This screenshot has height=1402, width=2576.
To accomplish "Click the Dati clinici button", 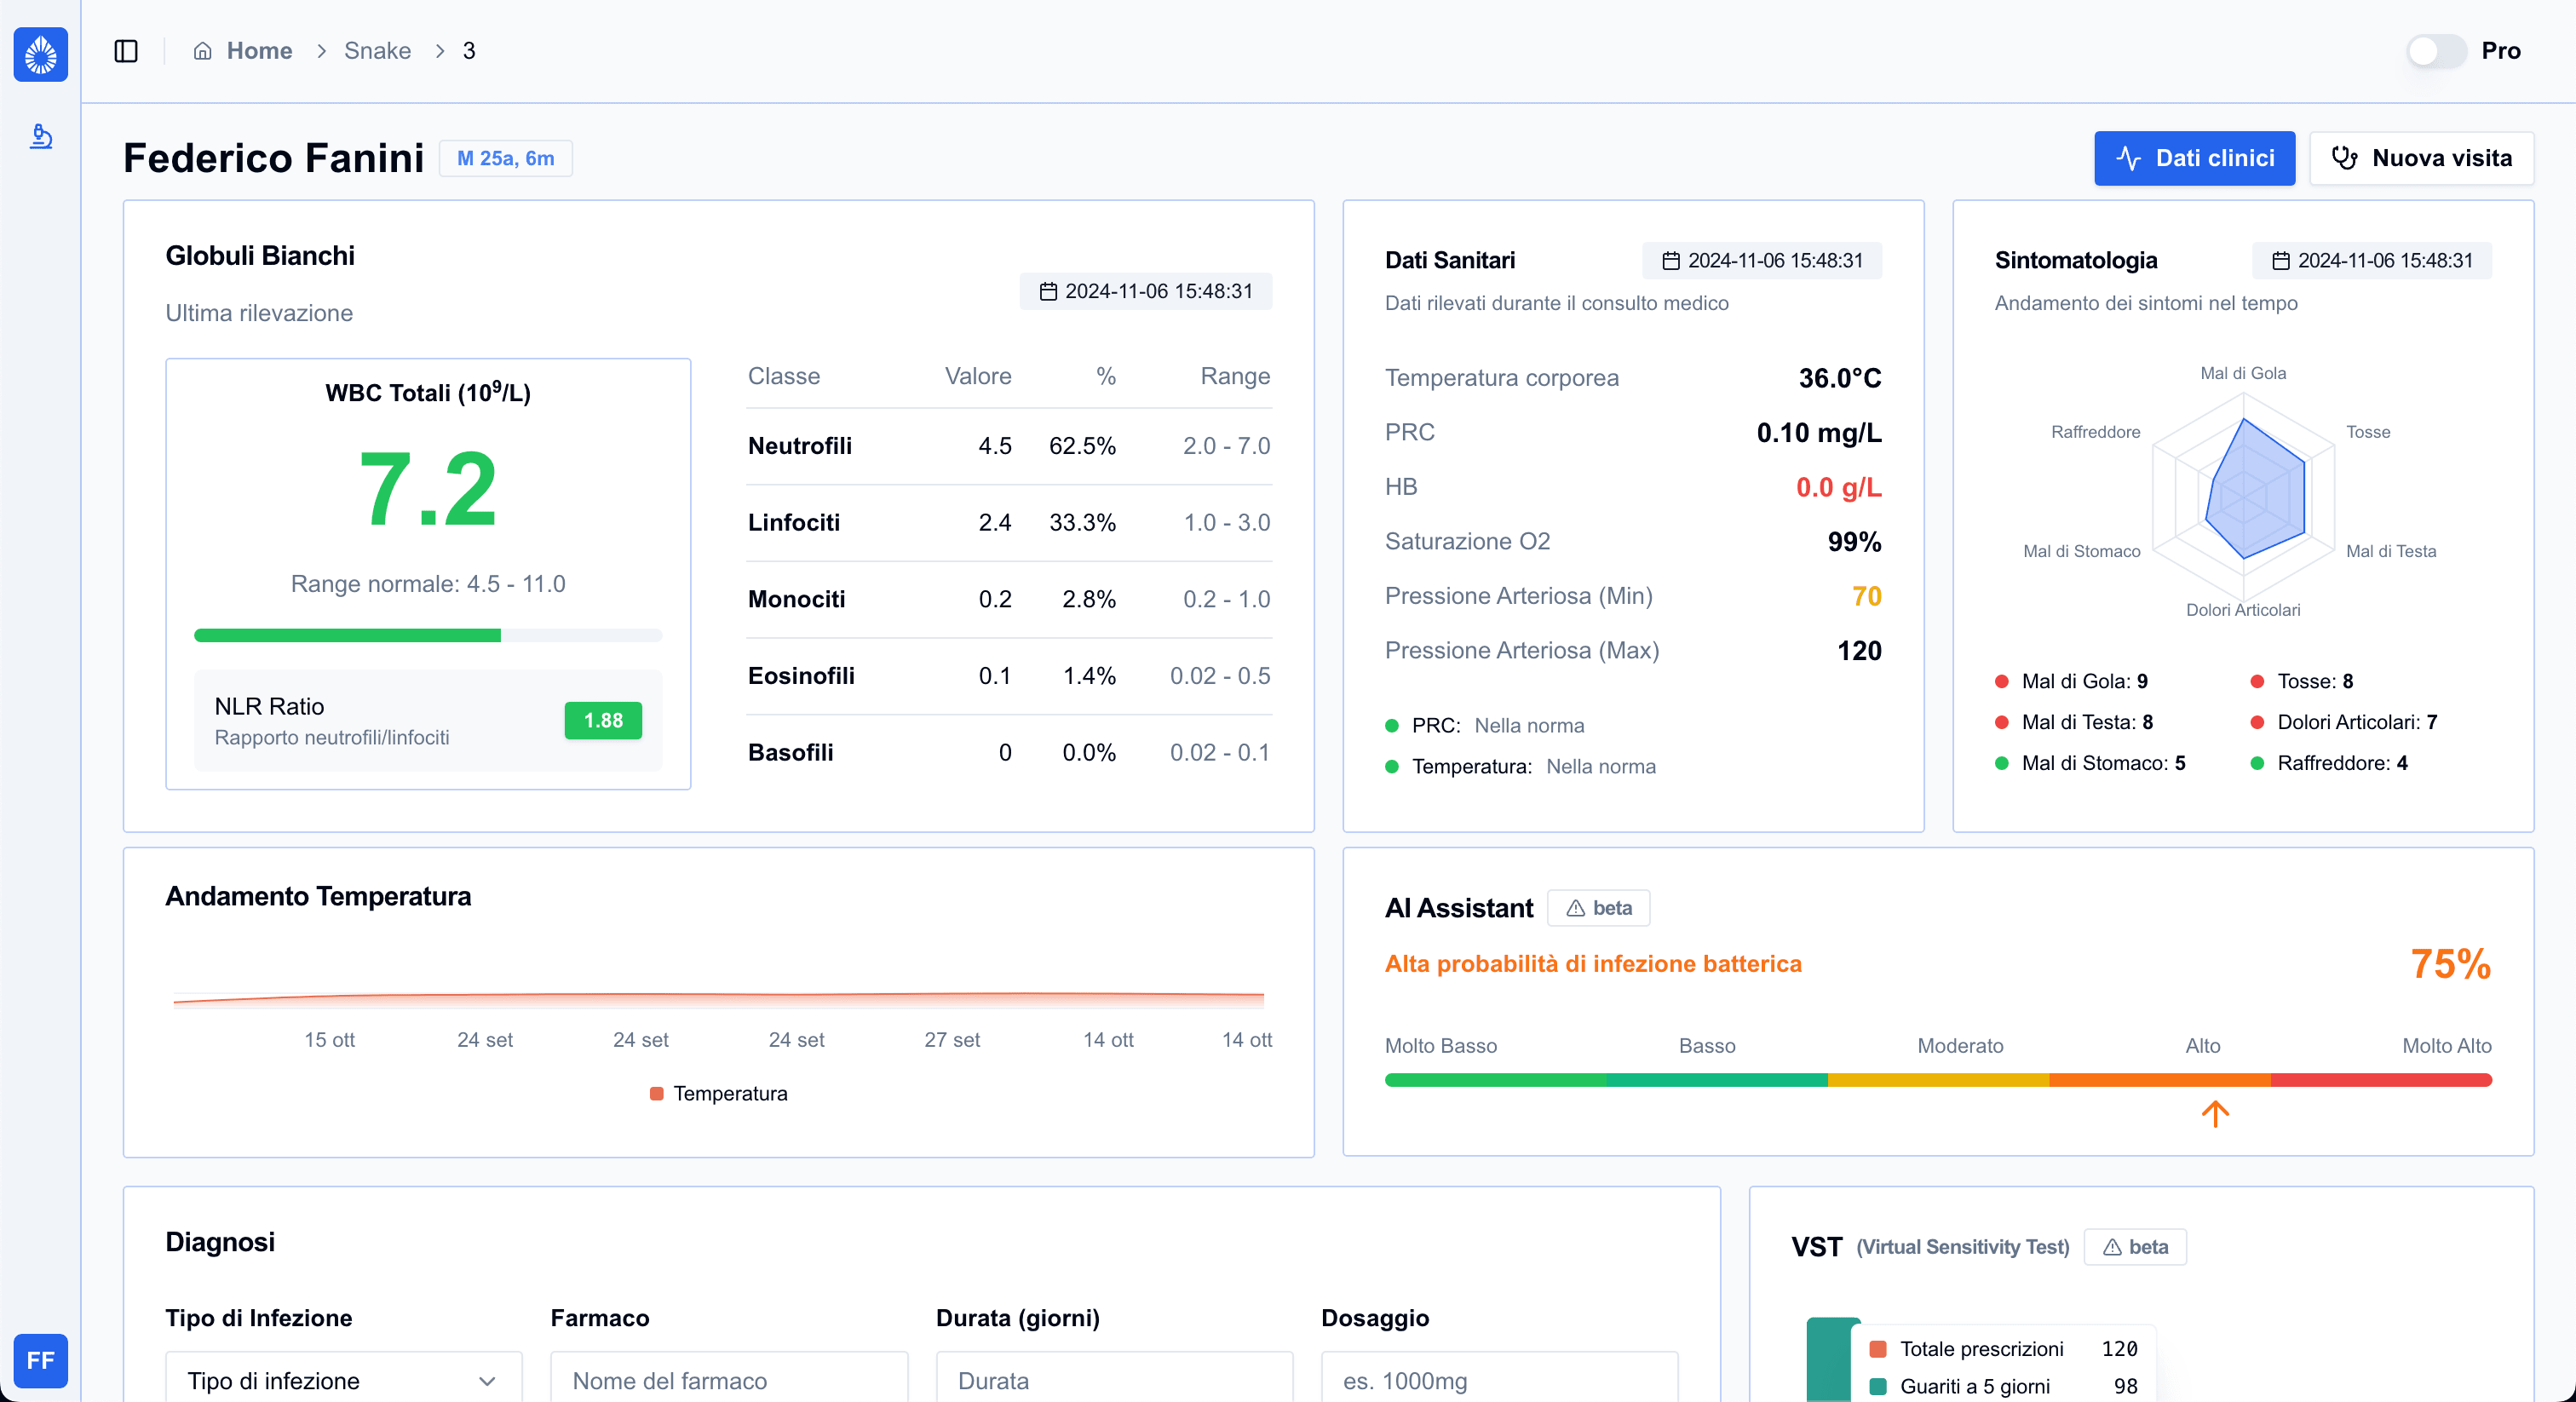I will [x=2194, y=158].
